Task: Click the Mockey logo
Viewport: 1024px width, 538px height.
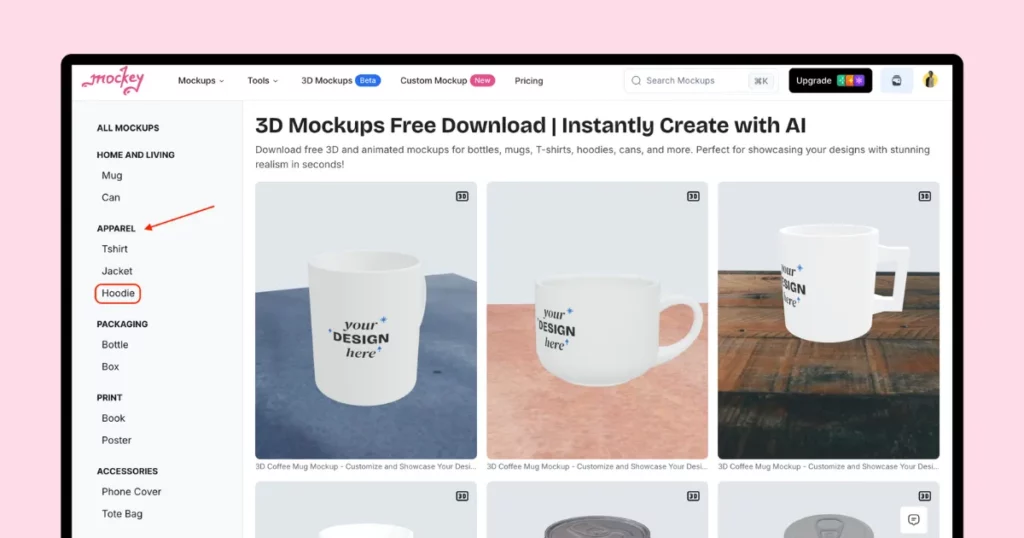Action: click(112, 81)
